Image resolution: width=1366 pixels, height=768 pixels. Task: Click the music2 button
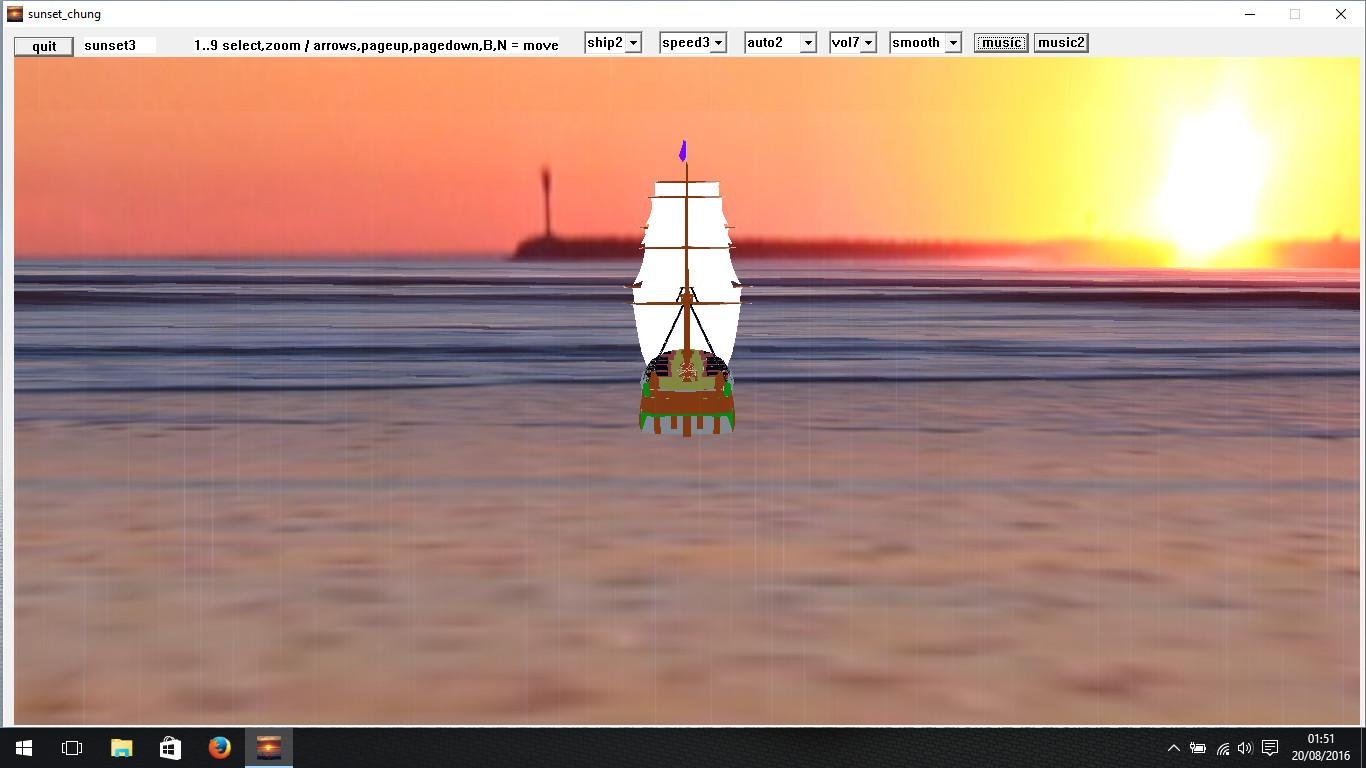pyautogui.click(x=1061, y=42)
